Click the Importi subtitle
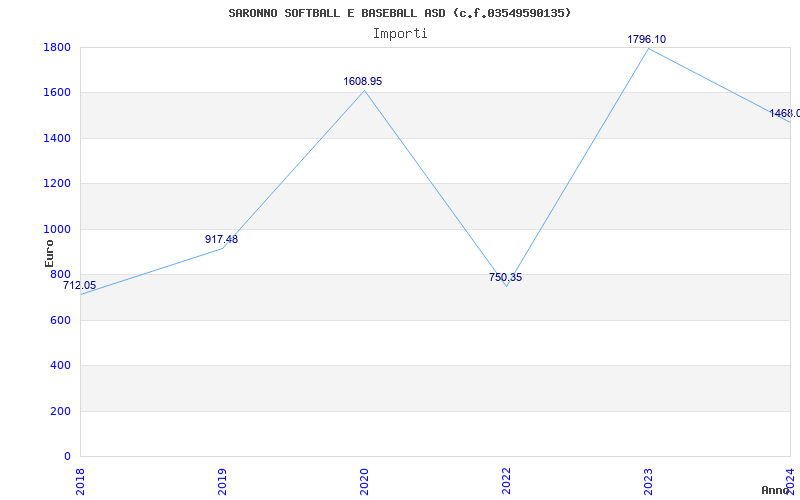The height and width of the screenshot is (500, 800). click(x=400, y=34)
